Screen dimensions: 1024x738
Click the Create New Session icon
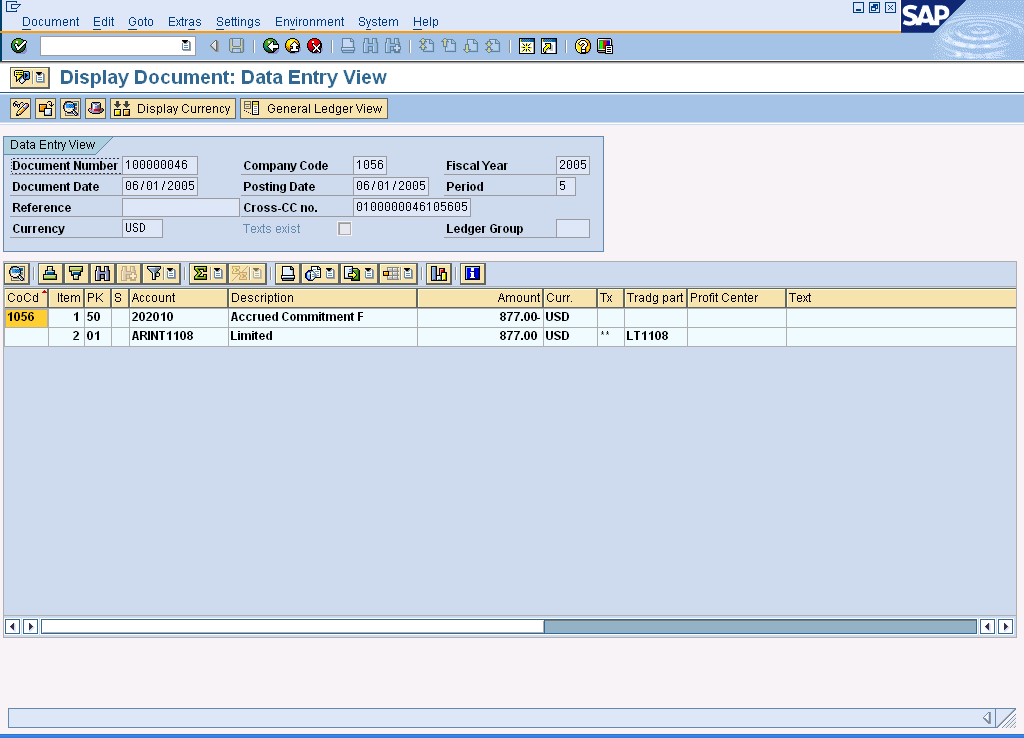click(526, 46)
